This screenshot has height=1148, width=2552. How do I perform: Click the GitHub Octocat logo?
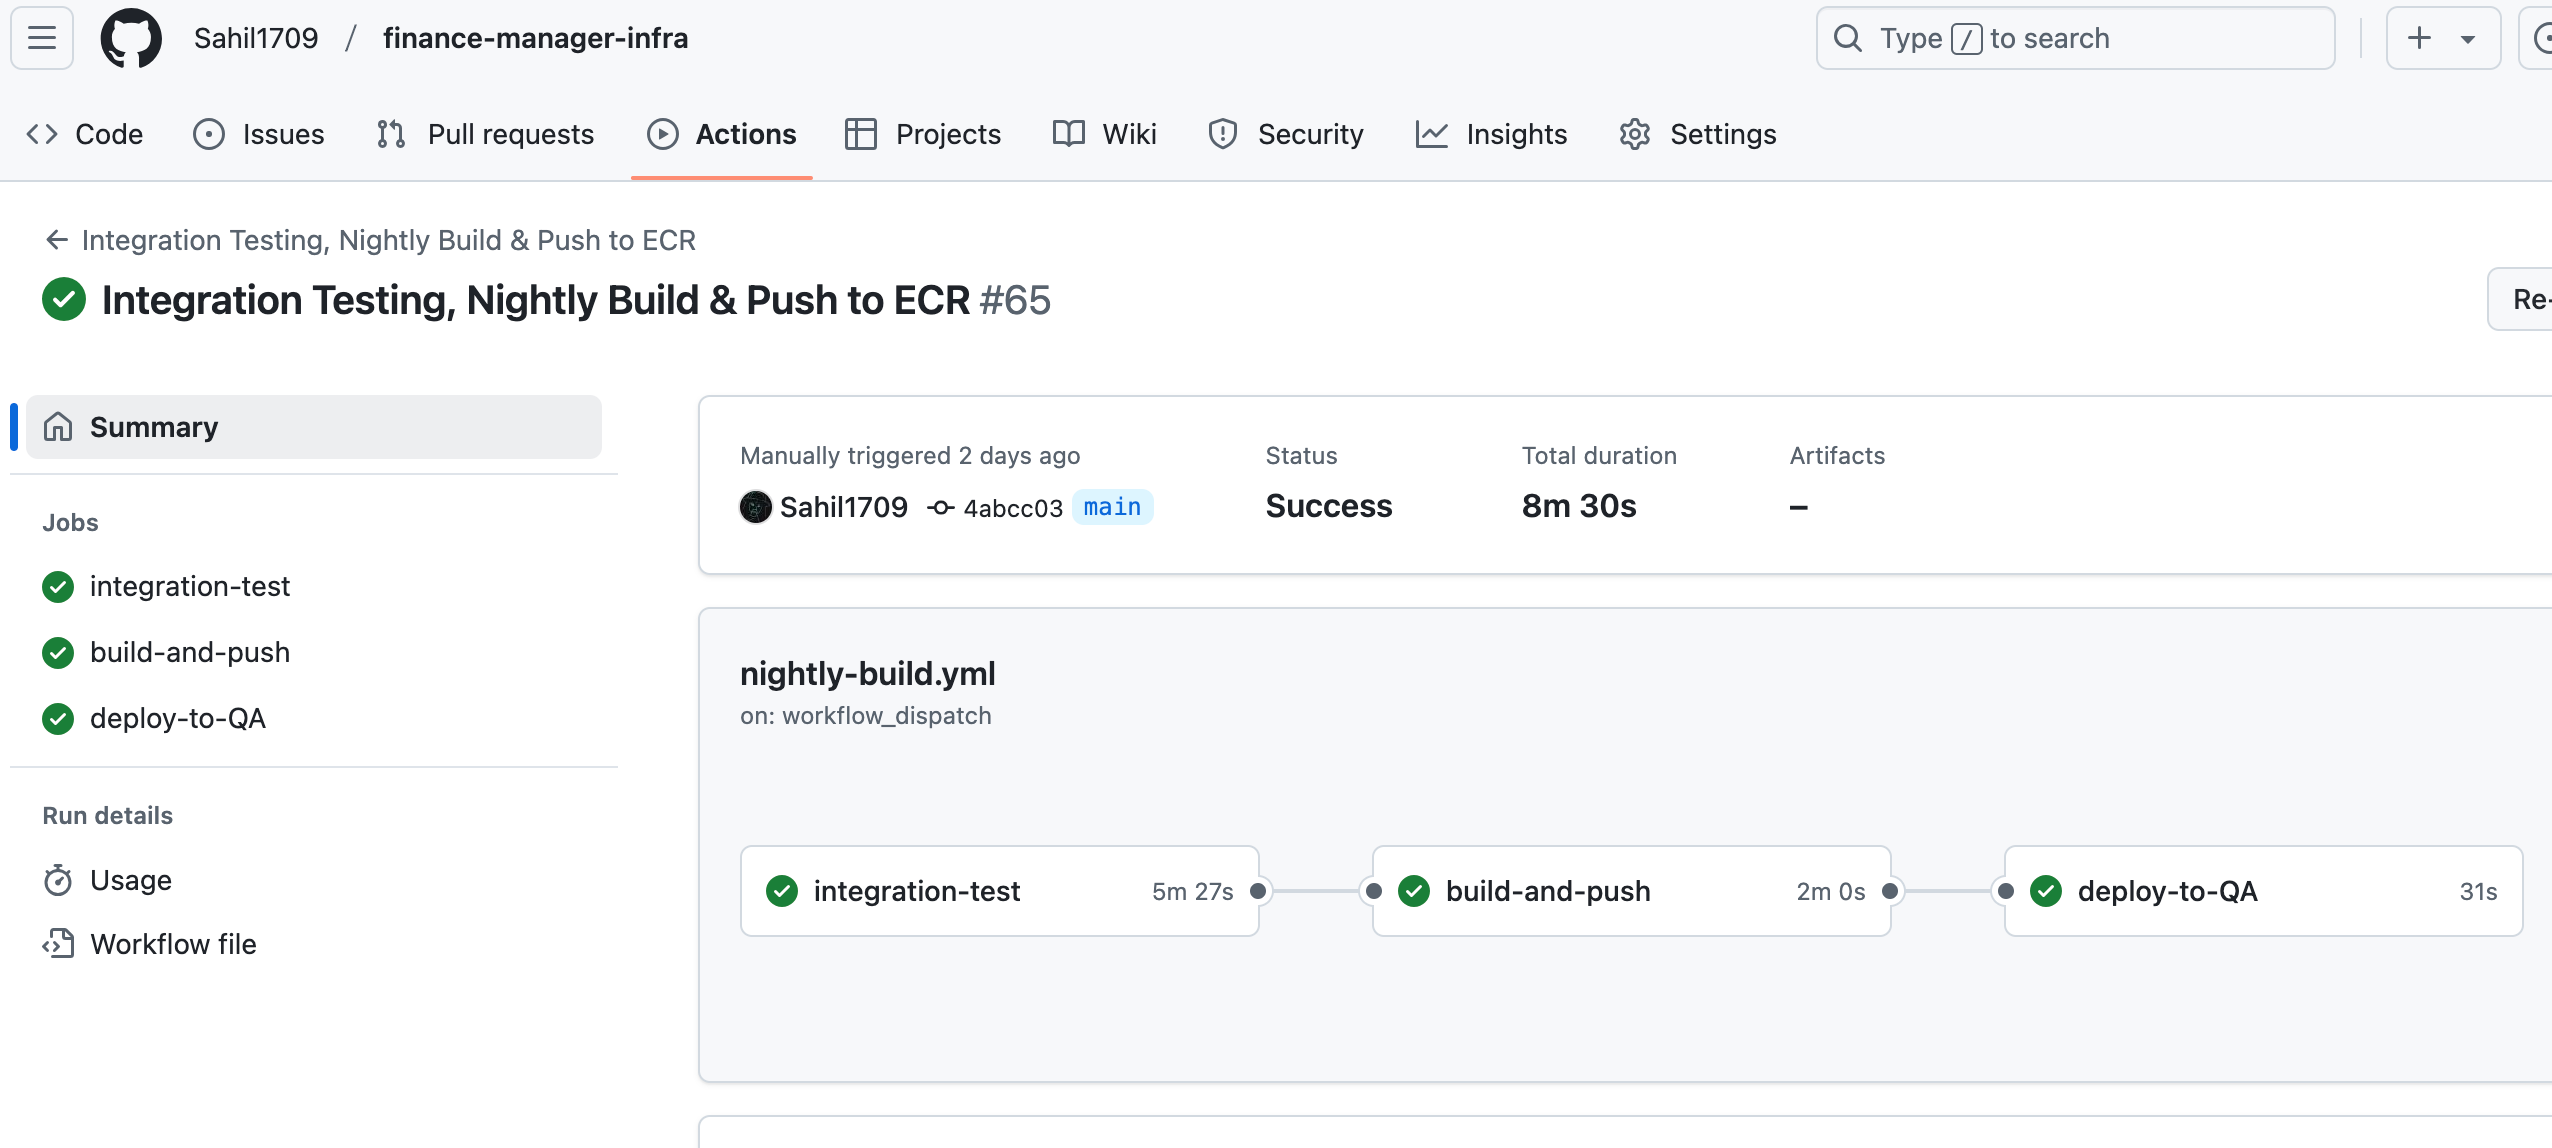131,38
